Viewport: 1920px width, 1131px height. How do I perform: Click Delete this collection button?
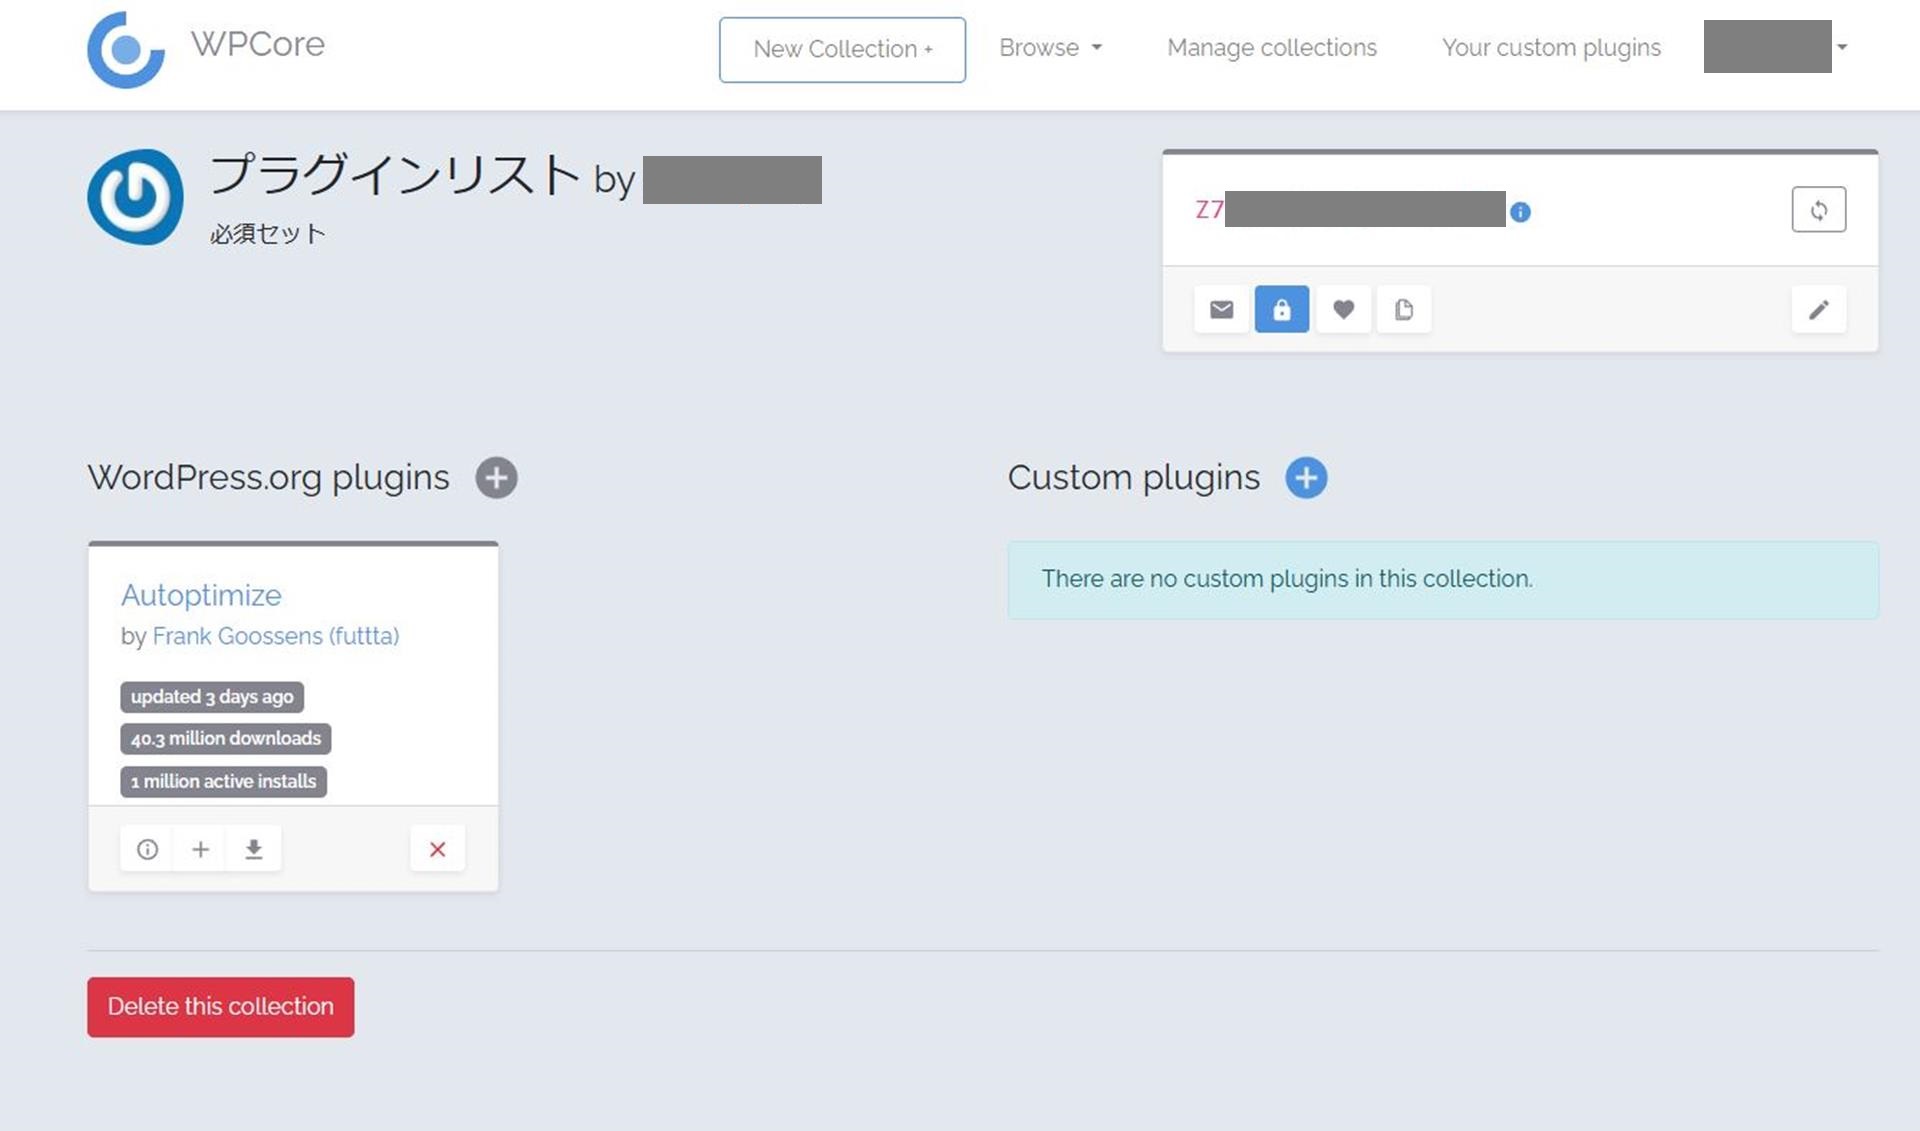219,1006
